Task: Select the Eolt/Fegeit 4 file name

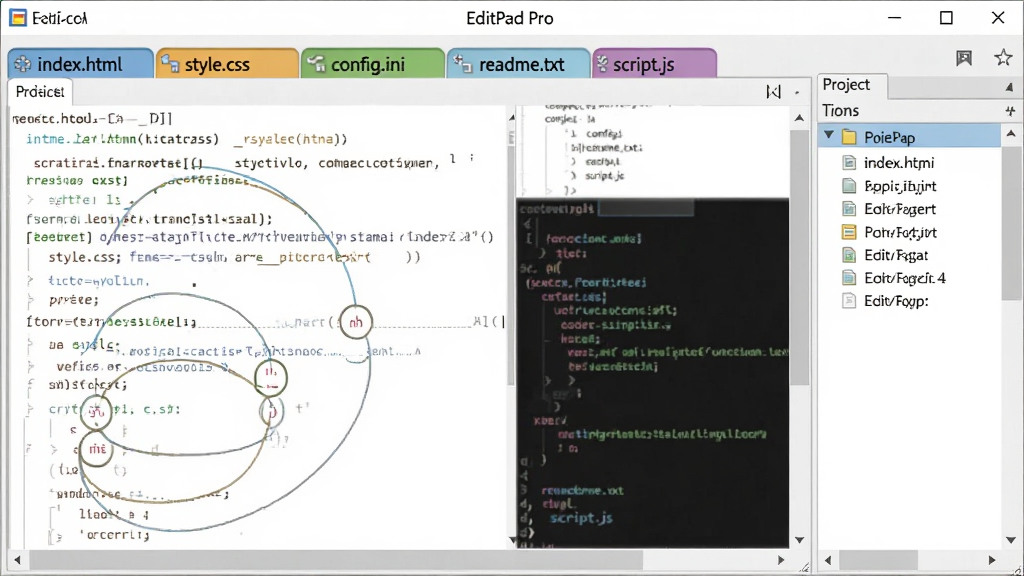Action: coord(904,278)
